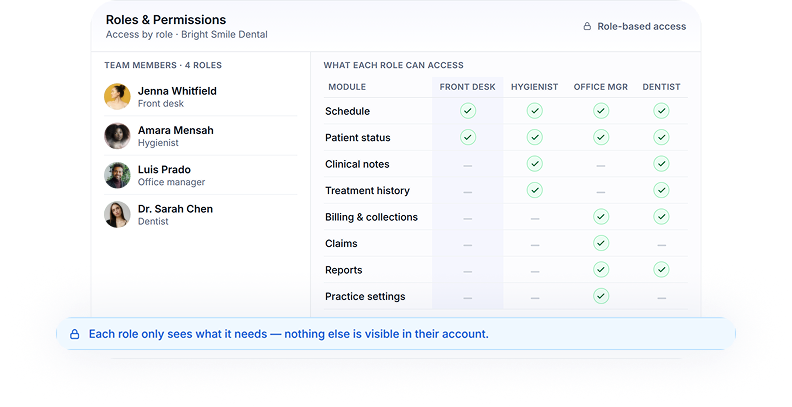This screenshot has height=407, width=792.
Task: Open Luis Prado's team member entry
Action: 201,175
